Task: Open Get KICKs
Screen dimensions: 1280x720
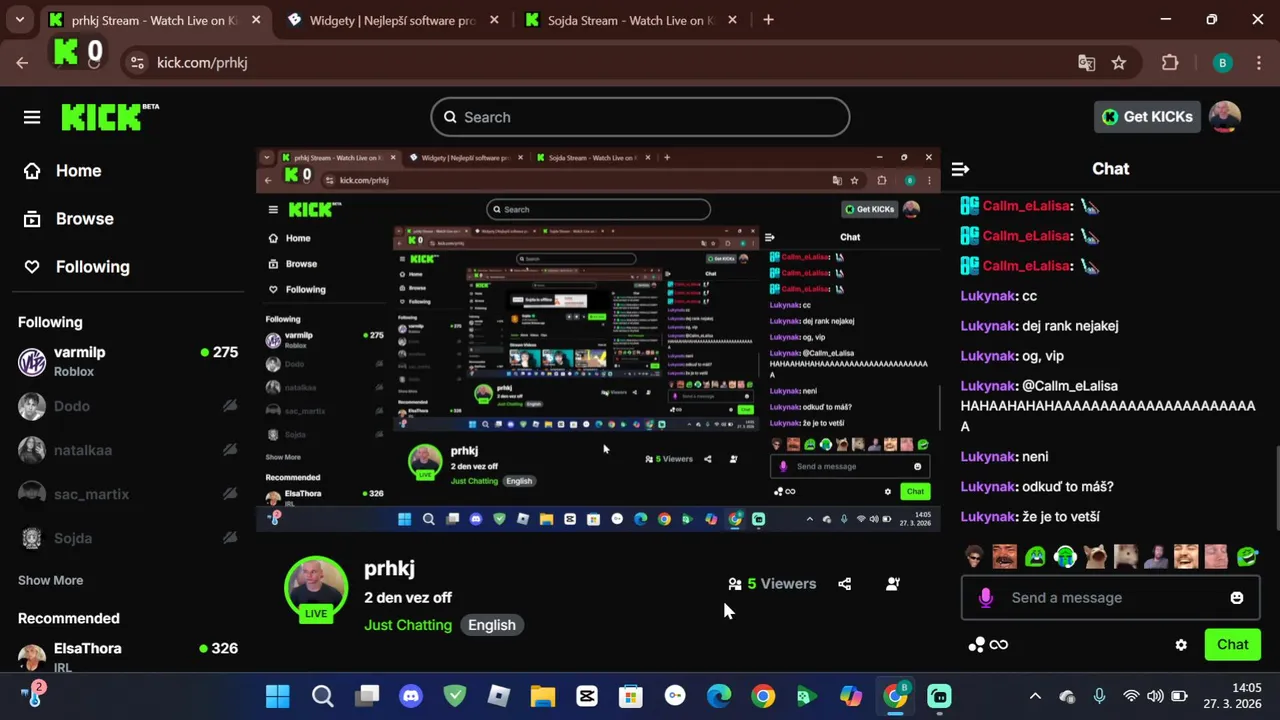Action: tap(1147, 117)
